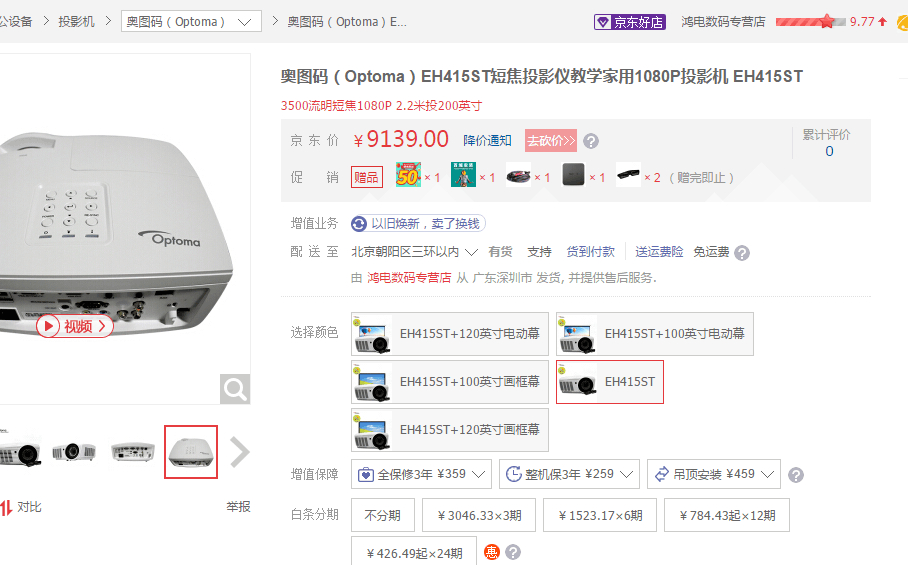The width and height of the screenshot is (908, 565).
Task: View the black box gift icon
Action: pyautogui.click(x=573, y=175)
